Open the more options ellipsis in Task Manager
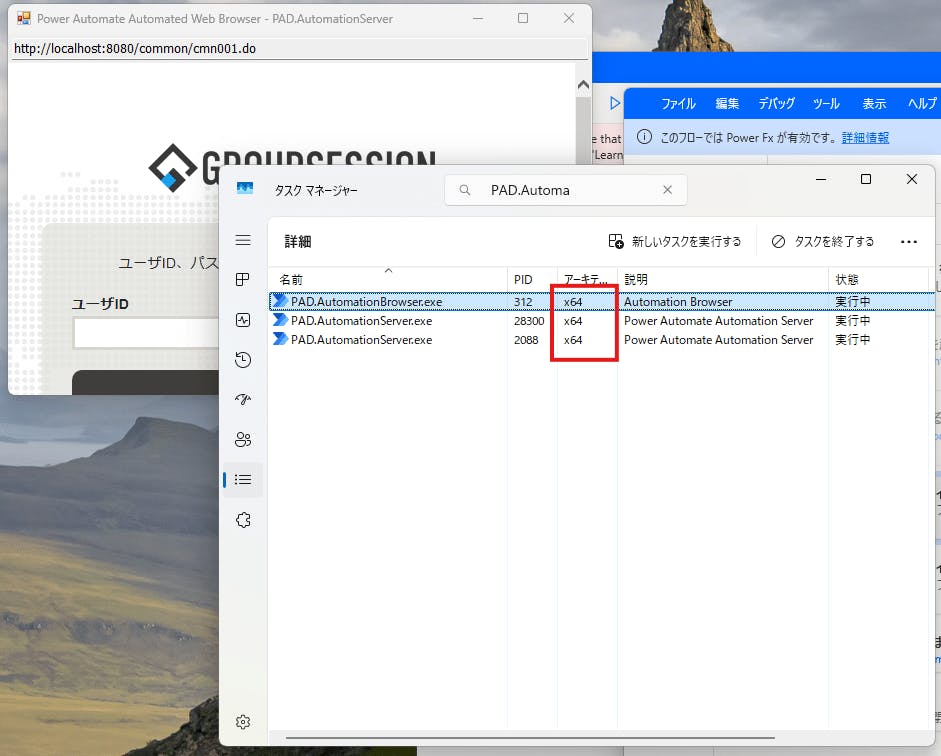Viewport: 941px width, 756px height. click(909, 242)
